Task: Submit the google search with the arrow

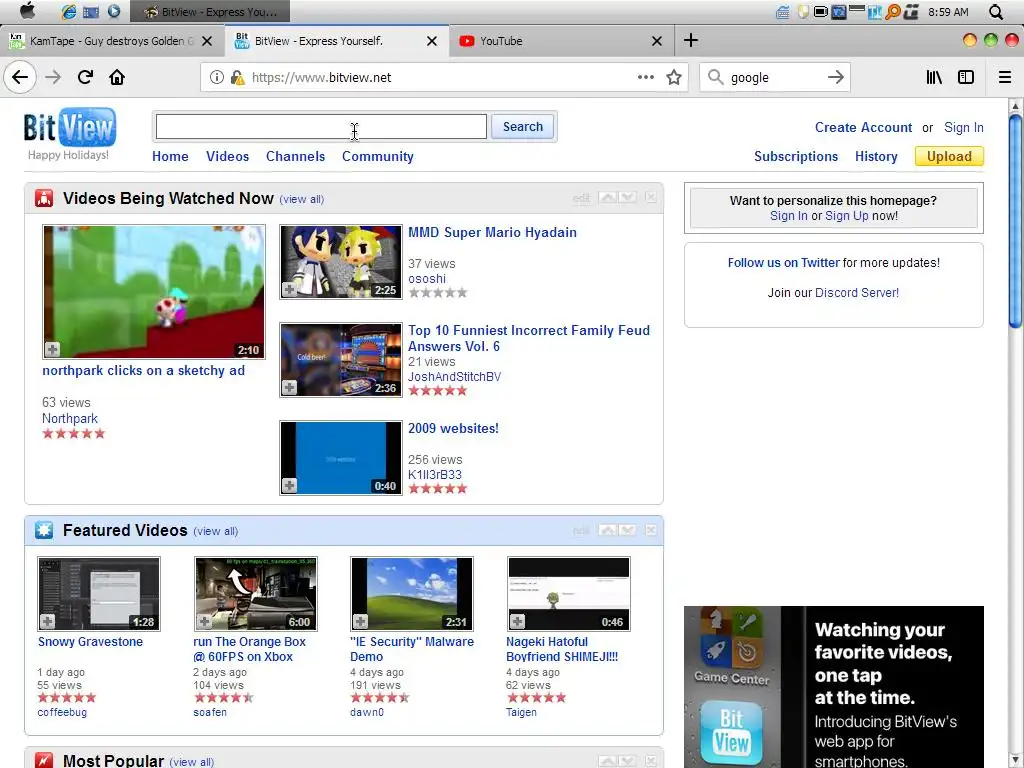Action: click(835, 78)
